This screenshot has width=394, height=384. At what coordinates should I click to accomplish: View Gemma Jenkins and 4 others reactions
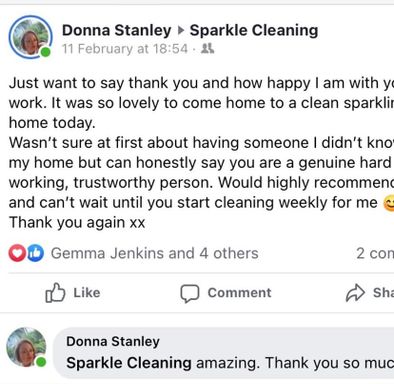[154, 253]
